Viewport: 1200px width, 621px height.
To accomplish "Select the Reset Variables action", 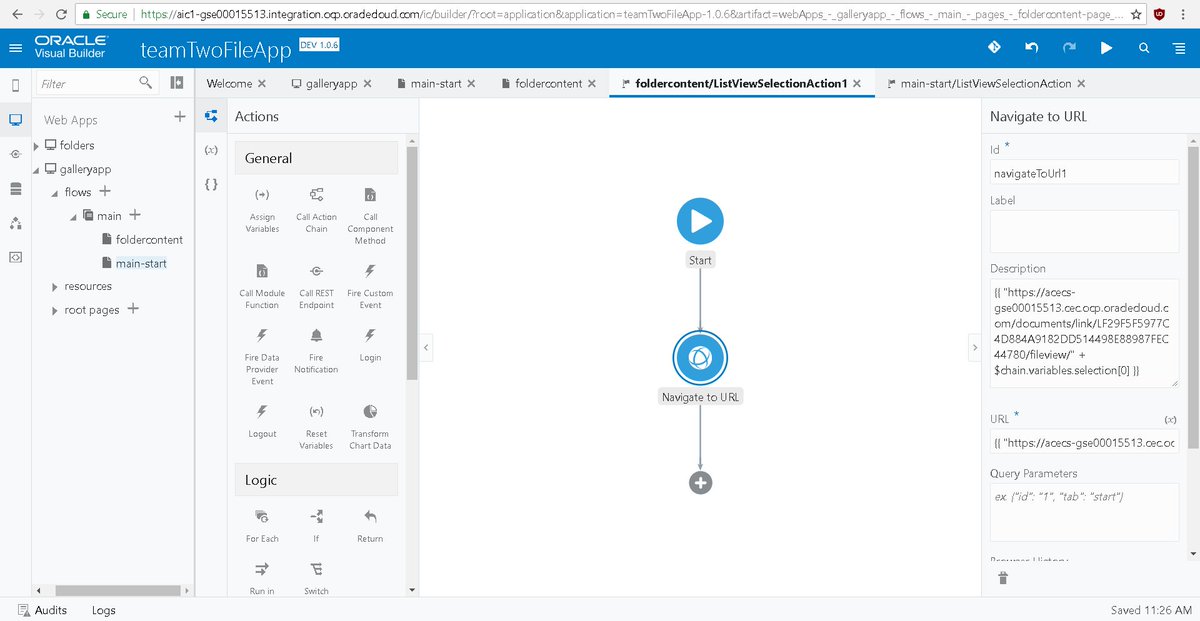I will pyautogui.click(x=316, y=426).
